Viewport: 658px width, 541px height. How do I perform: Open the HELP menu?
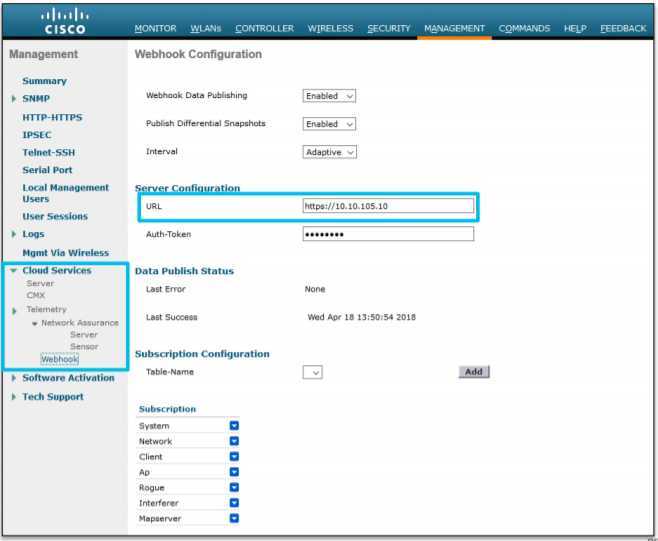tap(575, 29)
